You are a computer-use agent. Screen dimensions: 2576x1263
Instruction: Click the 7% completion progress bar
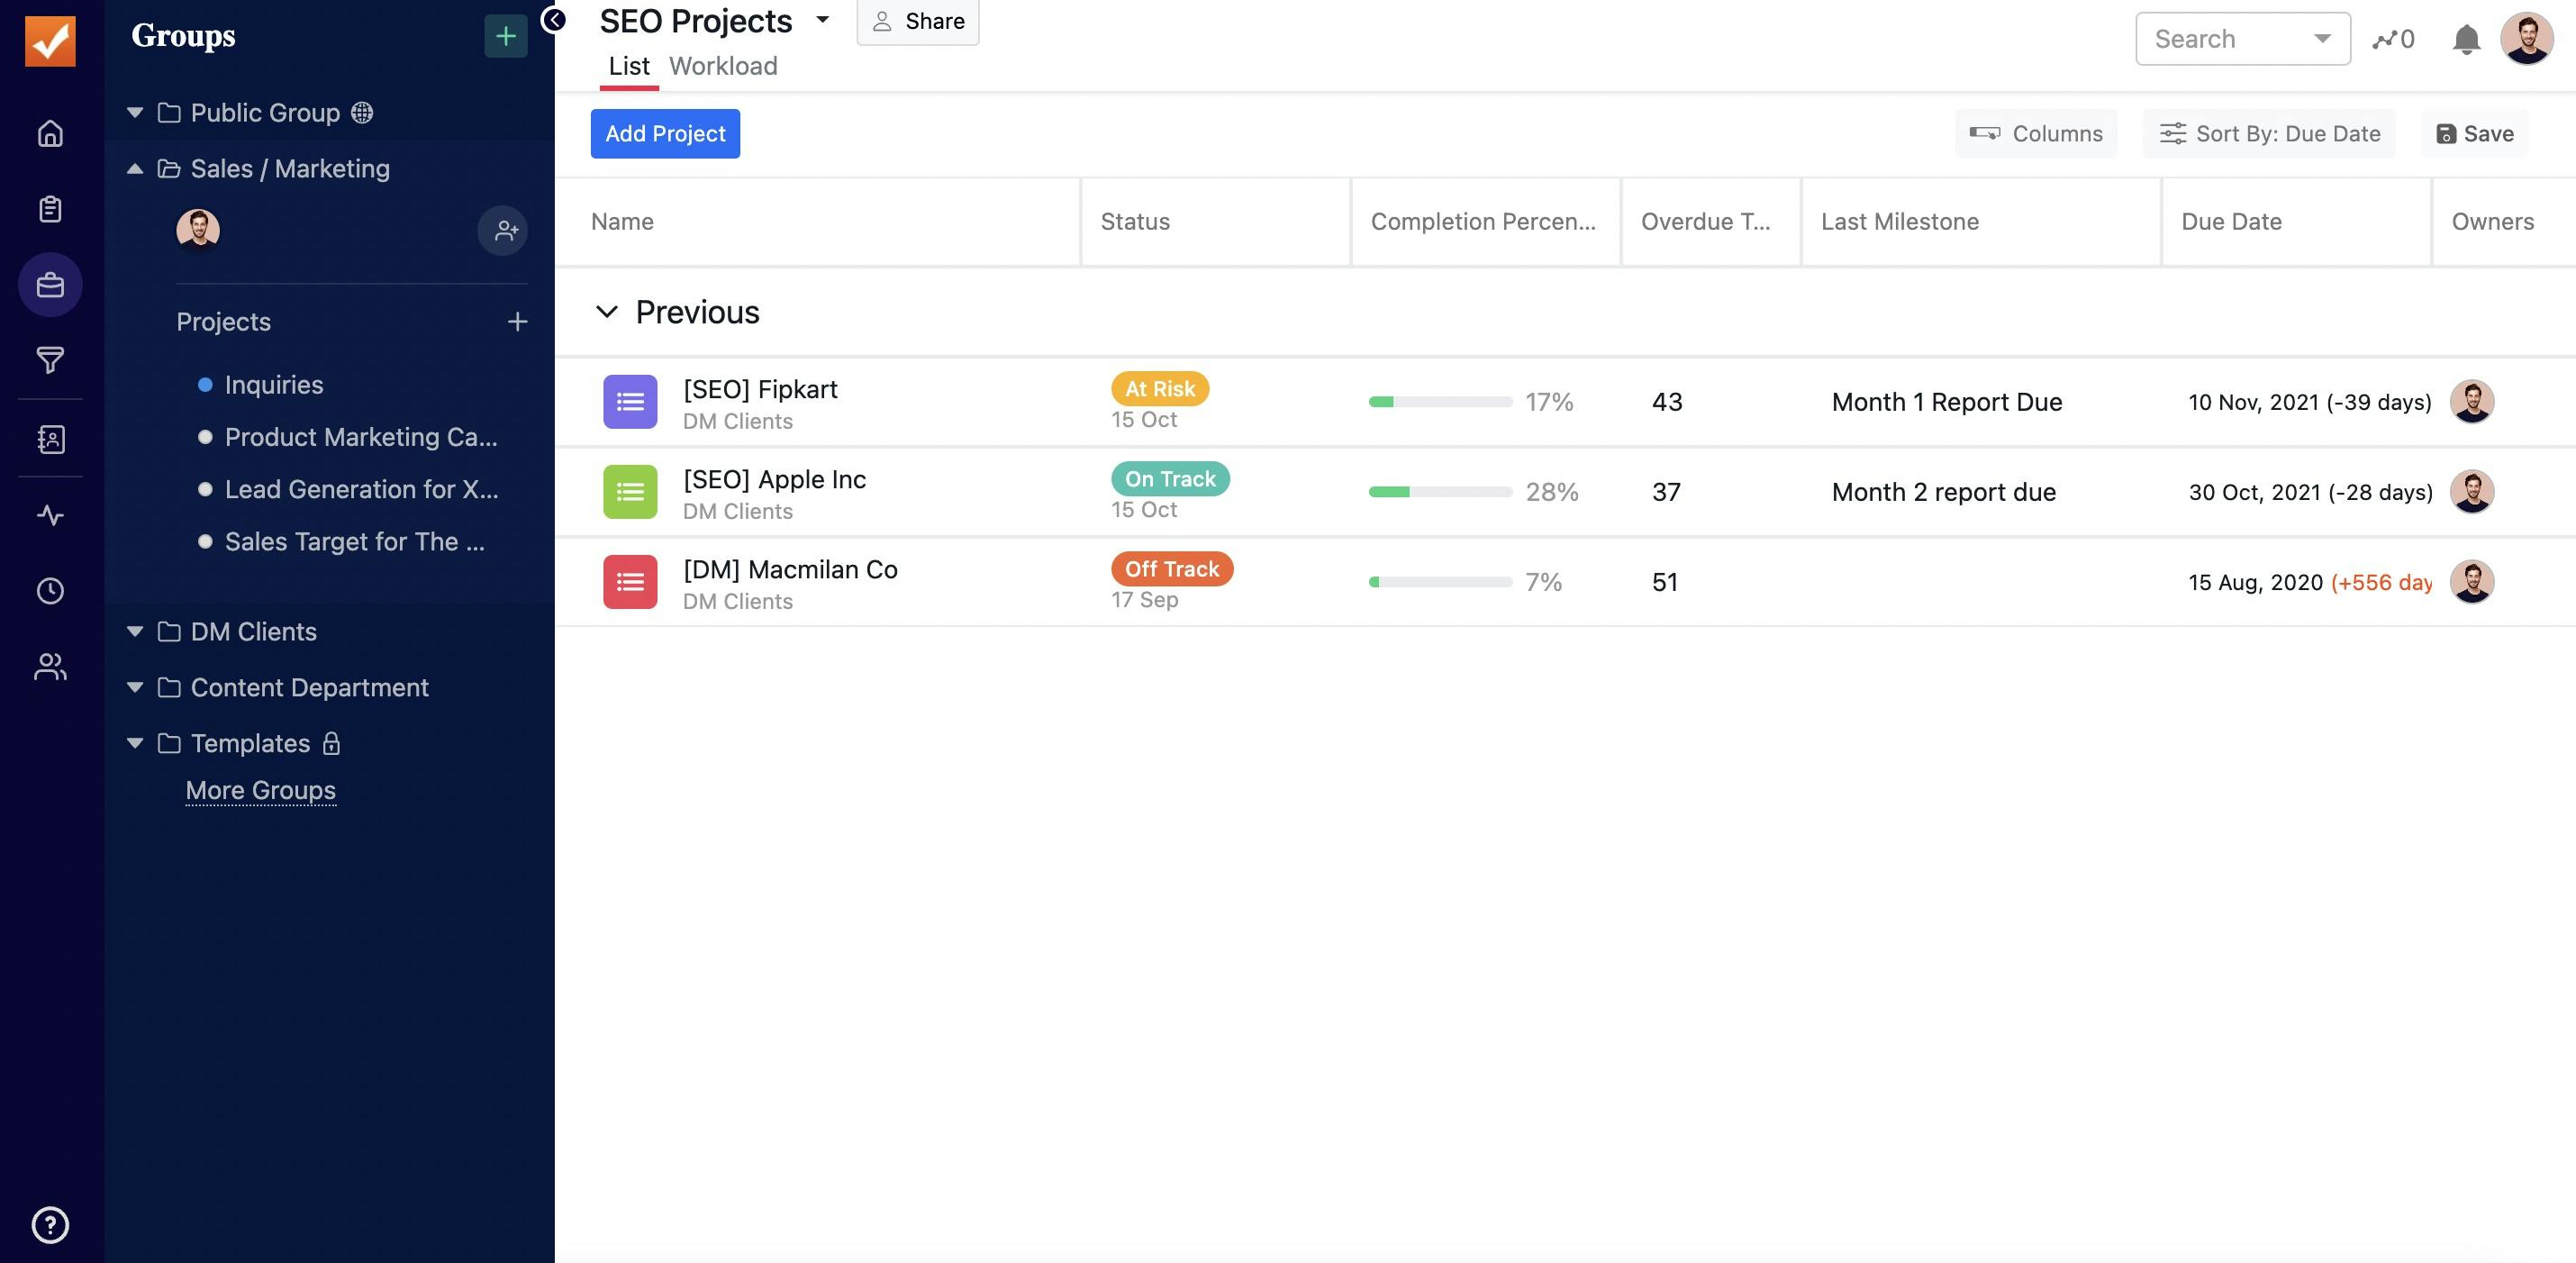pyautogui.click(x=1440, y=582)
